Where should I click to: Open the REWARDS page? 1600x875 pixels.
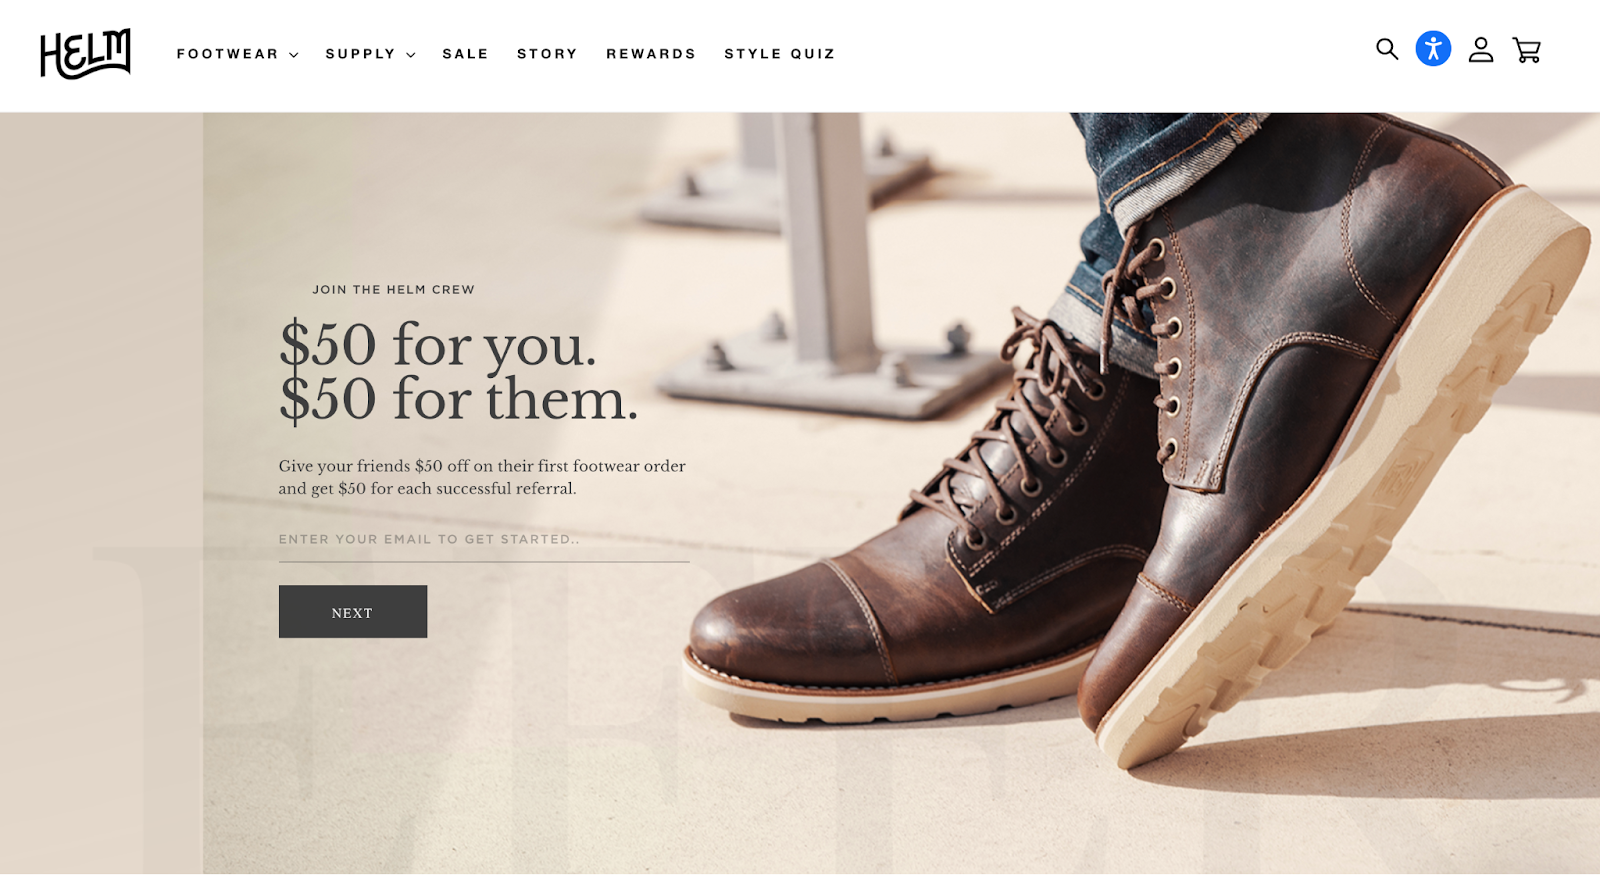click(x=651, y=54)
